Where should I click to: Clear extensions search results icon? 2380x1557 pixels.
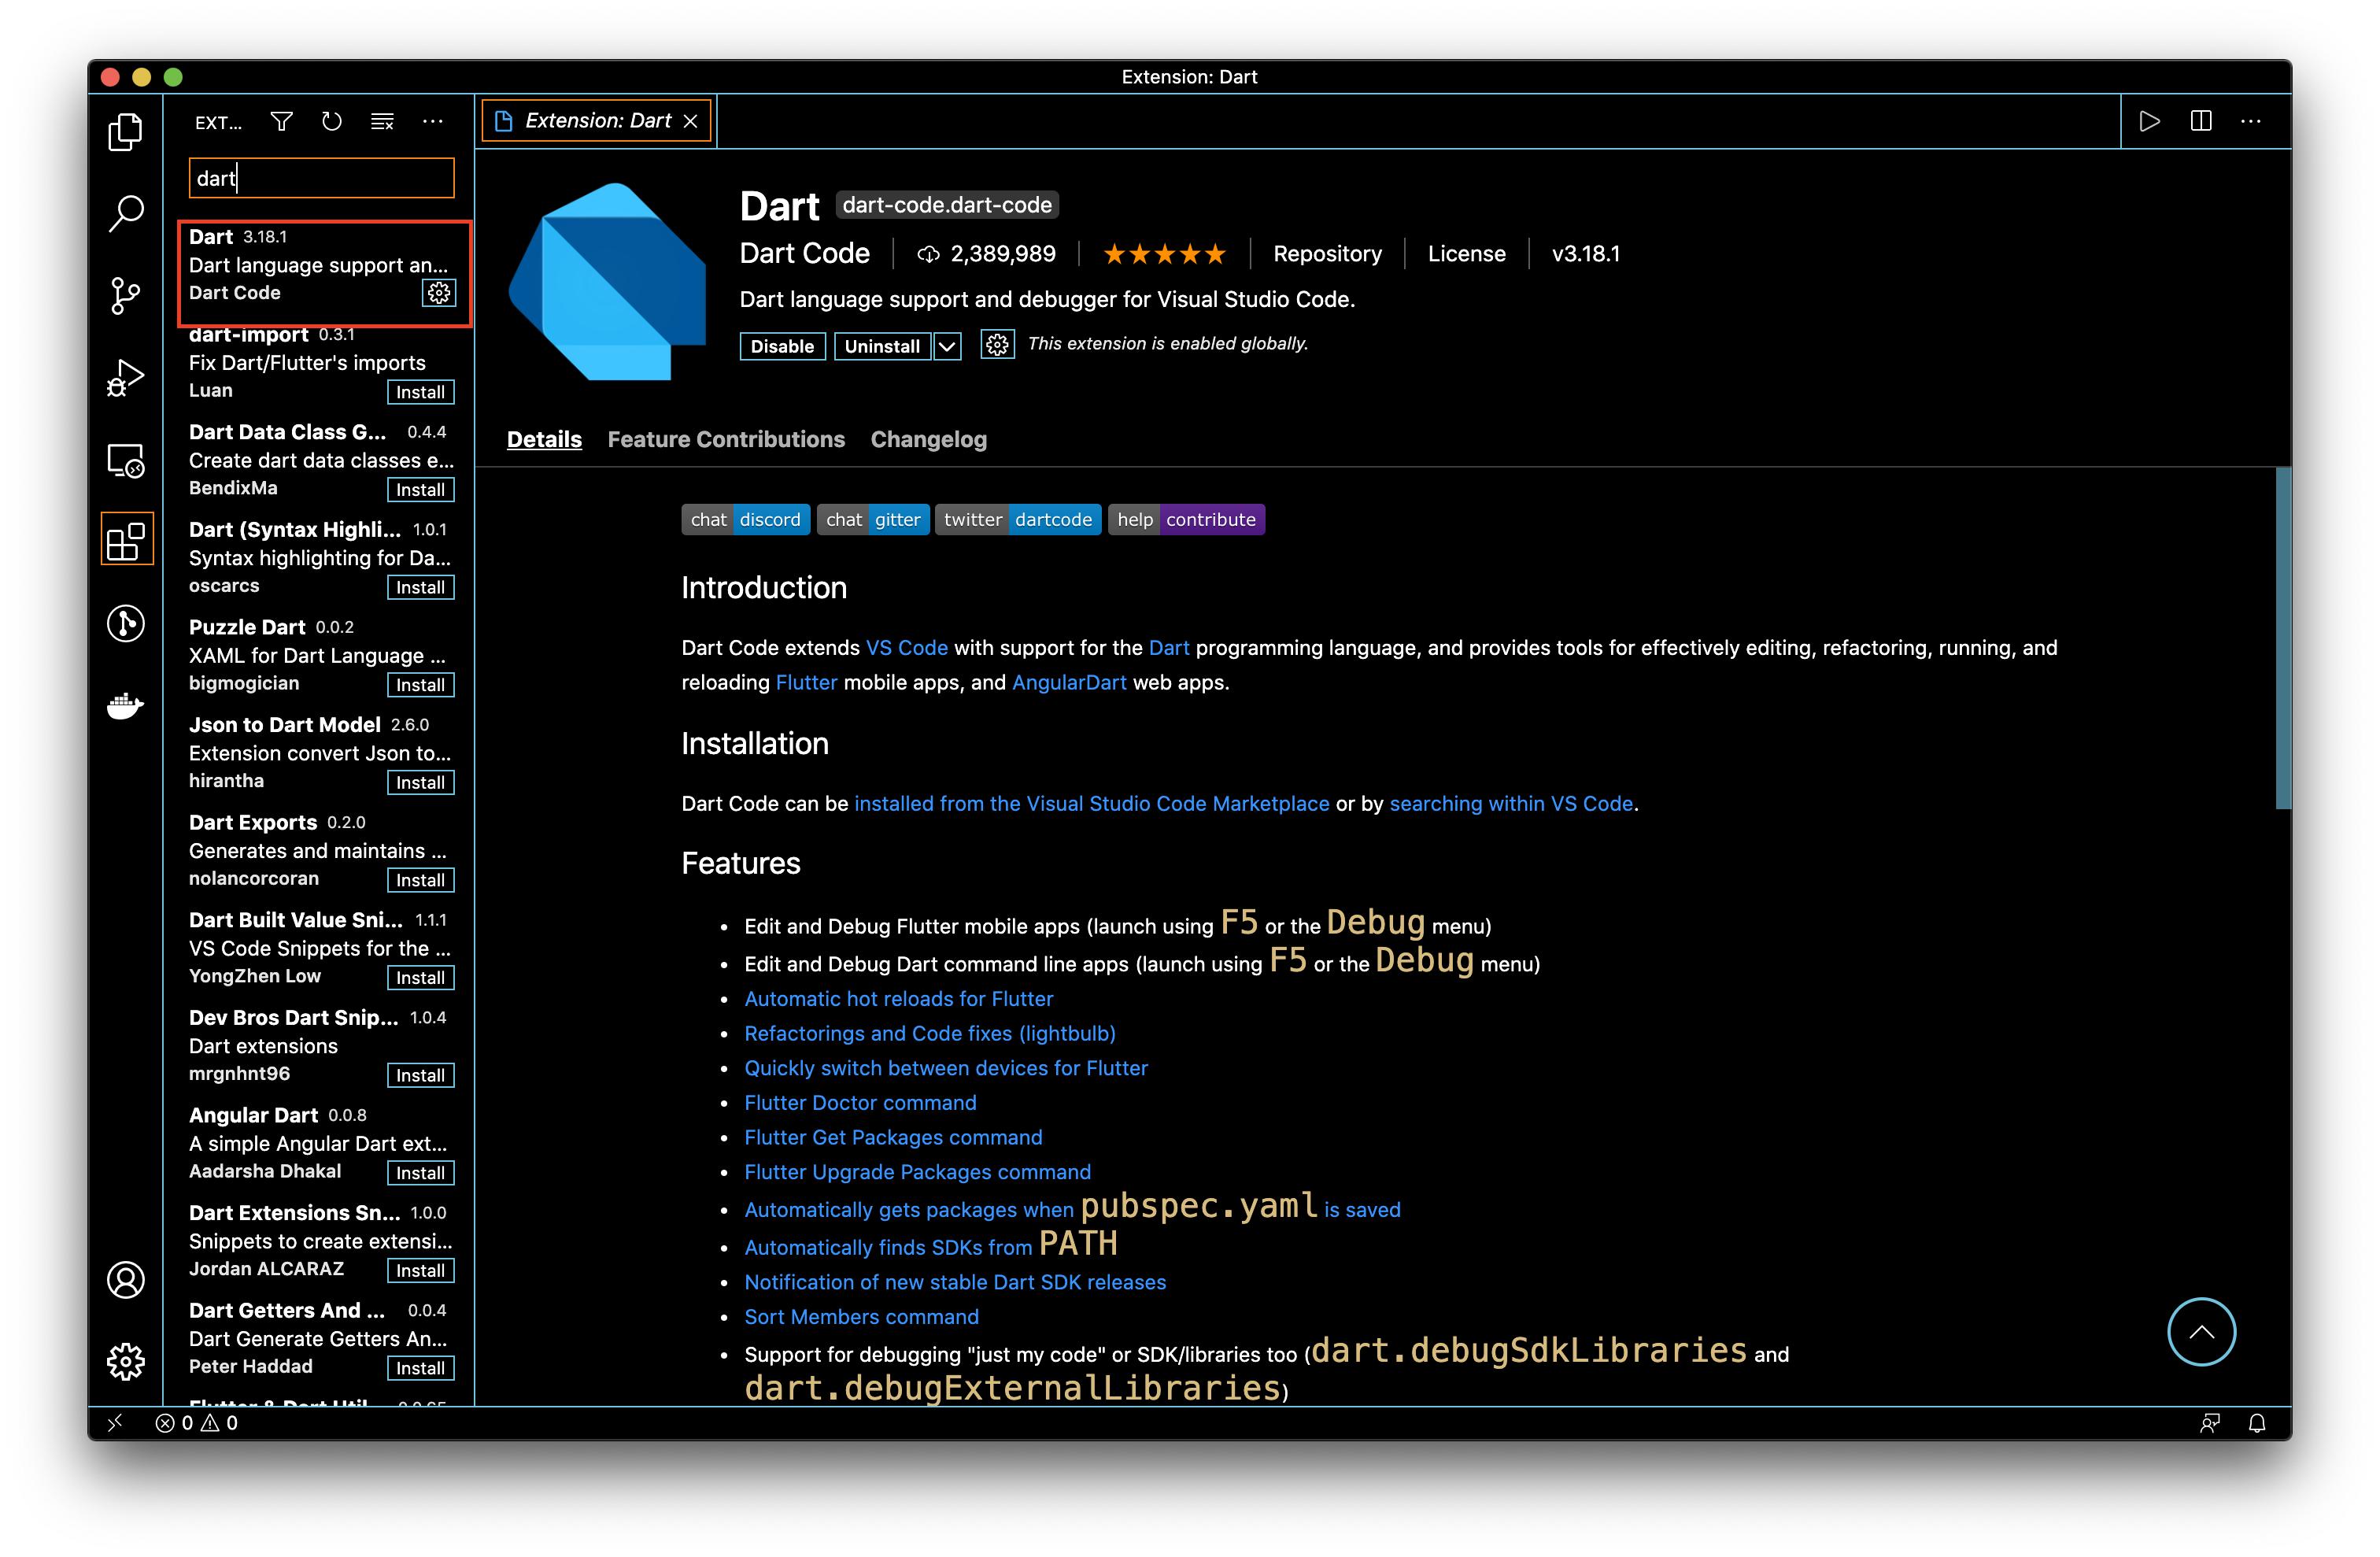click(x=382, y=122)
